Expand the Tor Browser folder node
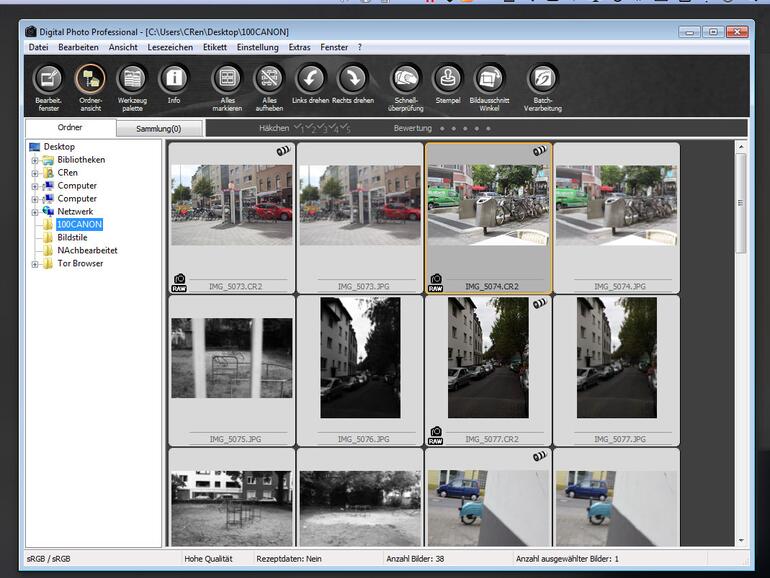Image resolution: width=770 pixels, height=578 pixels. pos(34,264)
